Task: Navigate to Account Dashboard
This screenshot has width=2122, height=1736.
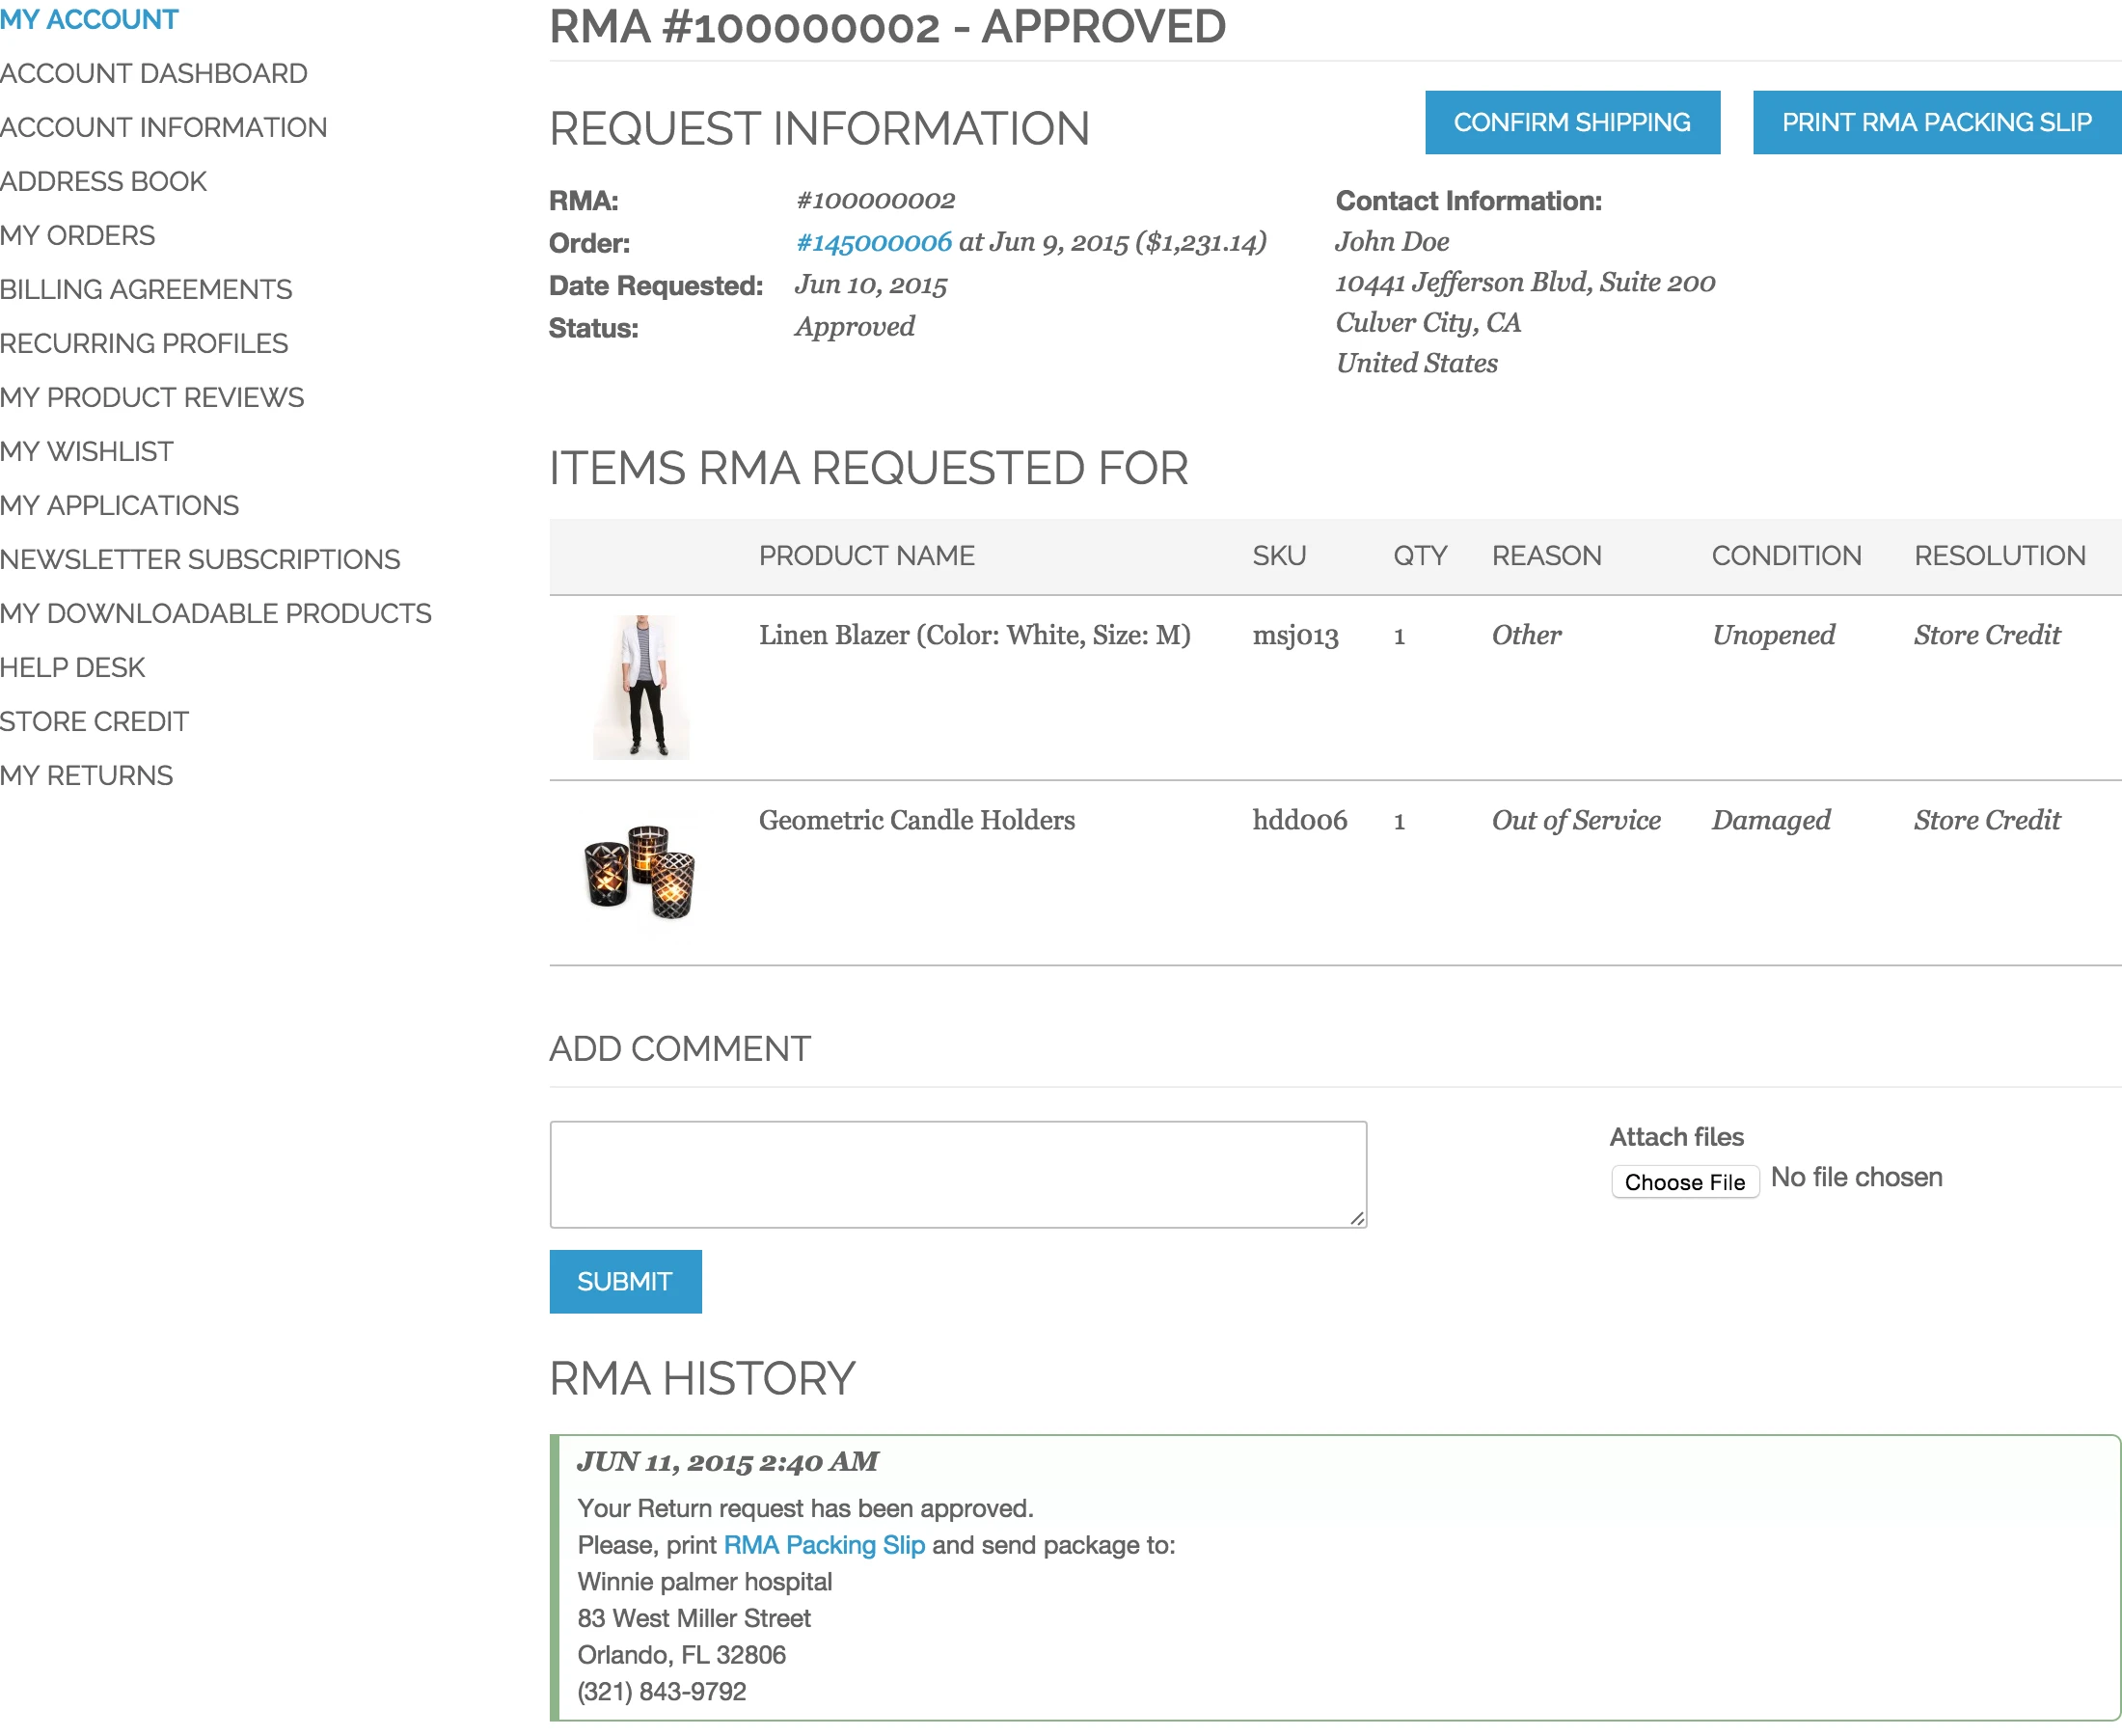Action: 154,73
